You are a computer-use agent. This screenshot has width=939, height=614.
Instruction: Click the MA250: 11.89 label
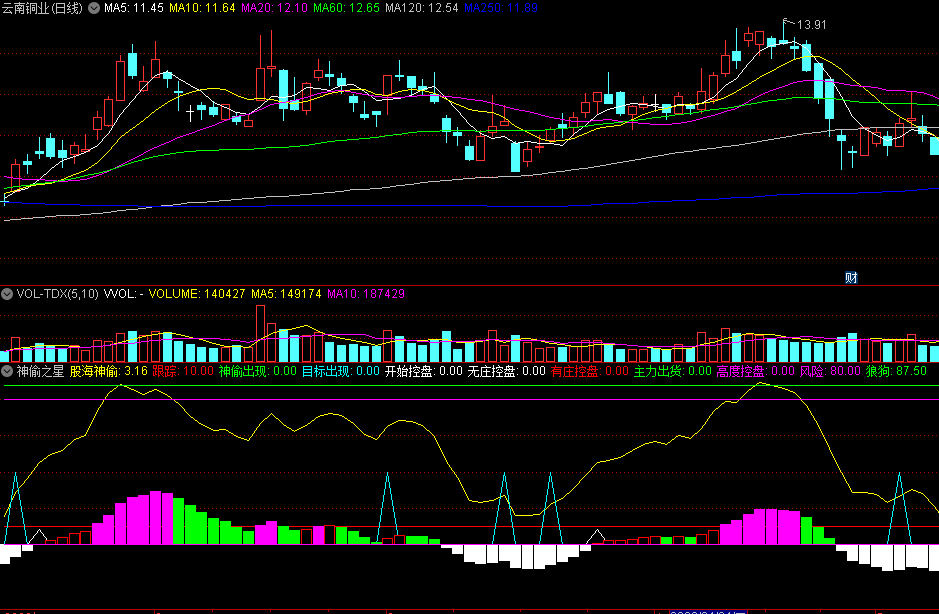[x=501, y=8]
